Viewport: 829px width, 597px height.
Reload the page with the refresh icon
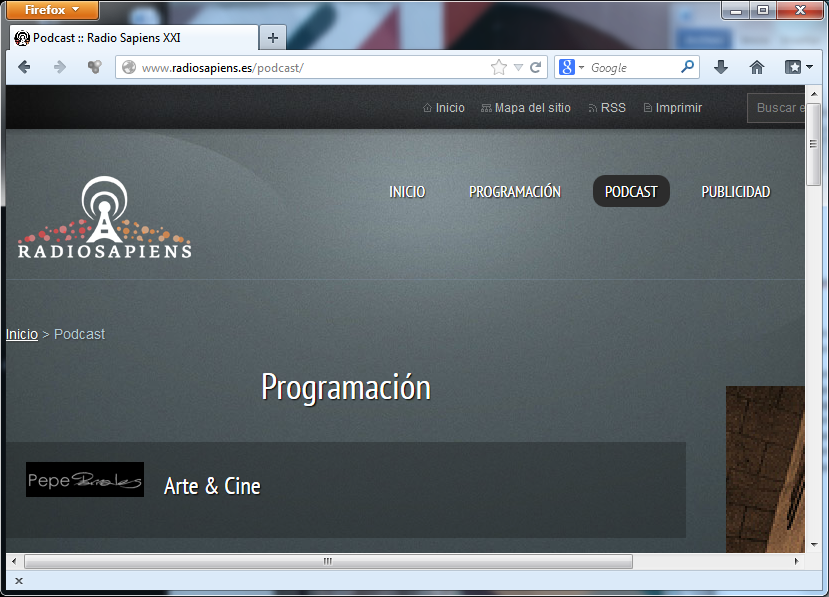click(x=536, y=68)
